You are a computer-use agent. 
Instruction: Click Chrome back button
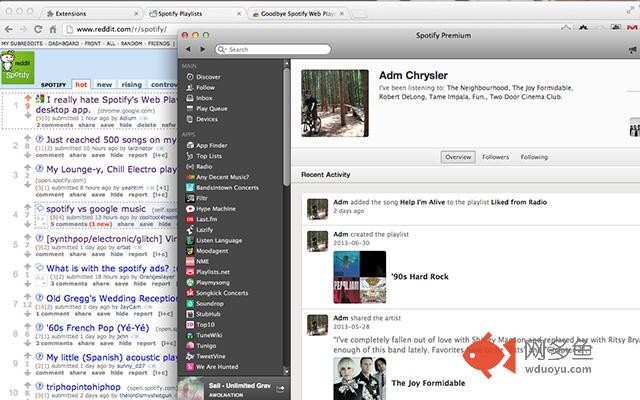[x=9, y=29]
